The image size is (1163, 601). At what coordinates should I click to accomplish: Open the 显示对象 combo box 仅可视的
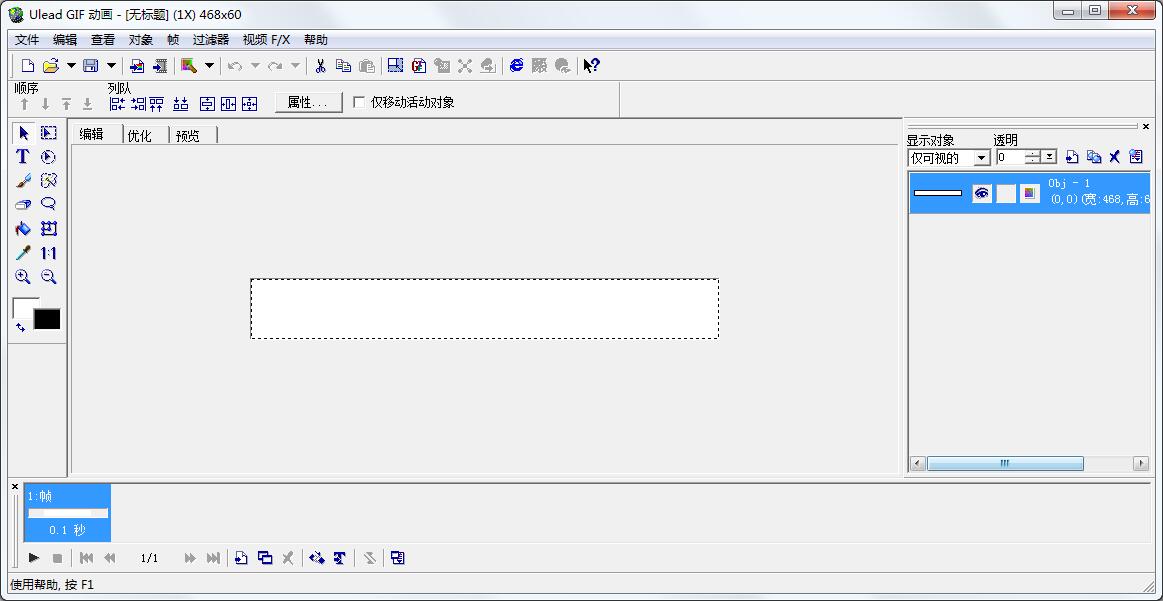(x=949, y=157)
